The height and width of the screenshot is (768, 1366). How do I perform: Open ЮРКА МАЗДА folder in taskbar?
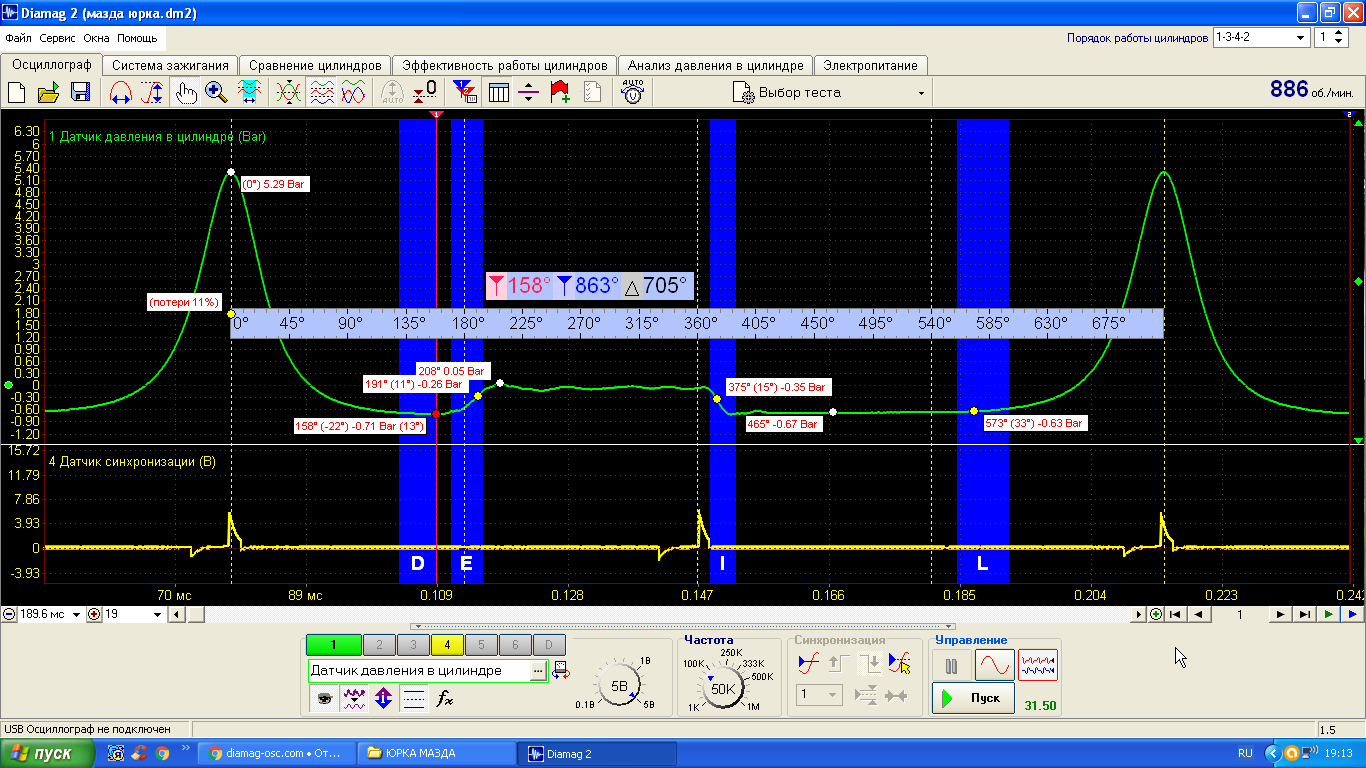[437, 753]
